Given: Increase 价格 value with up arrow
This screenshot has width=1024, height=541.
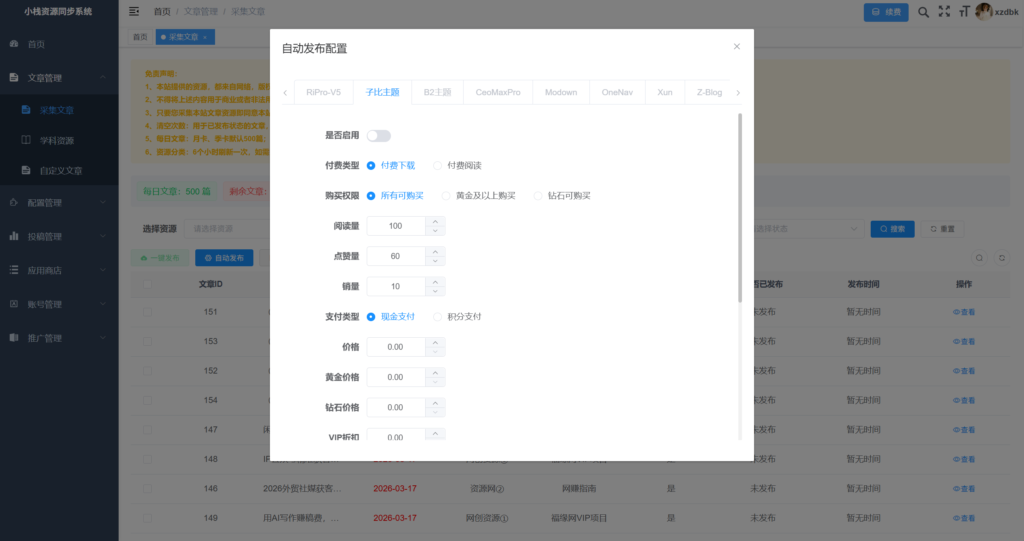Looking at the screenshot, I should coord(435,342).
